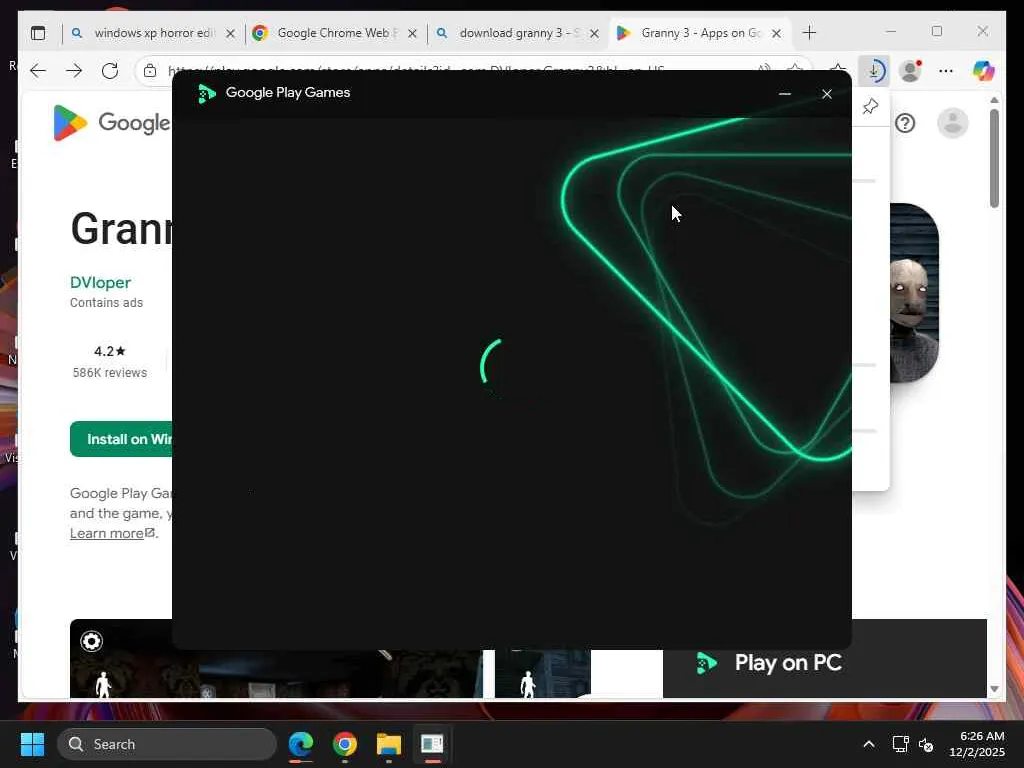Open the Copilot sidebar icon

(x=983, y=71)
